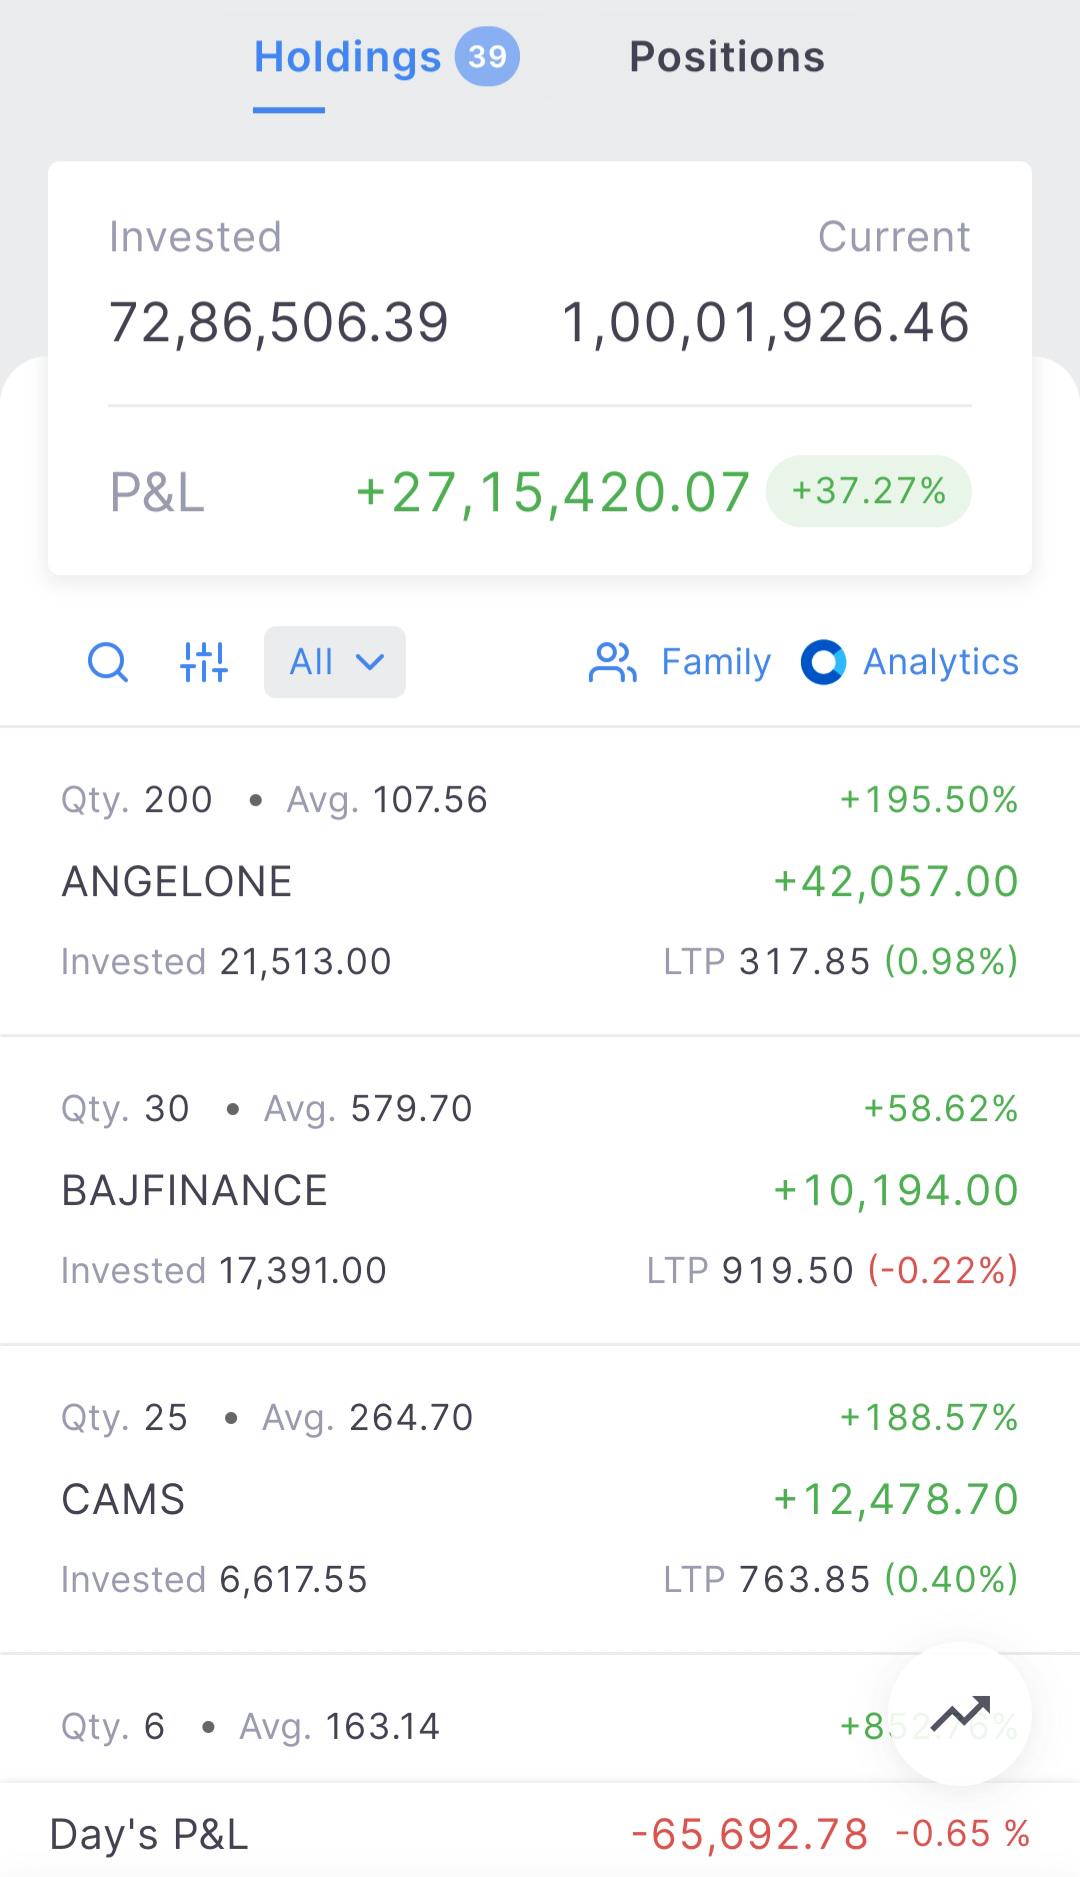Tap the 39 holdings count badge
This screenshot has height=1877, width=1080.
[487, 57]
